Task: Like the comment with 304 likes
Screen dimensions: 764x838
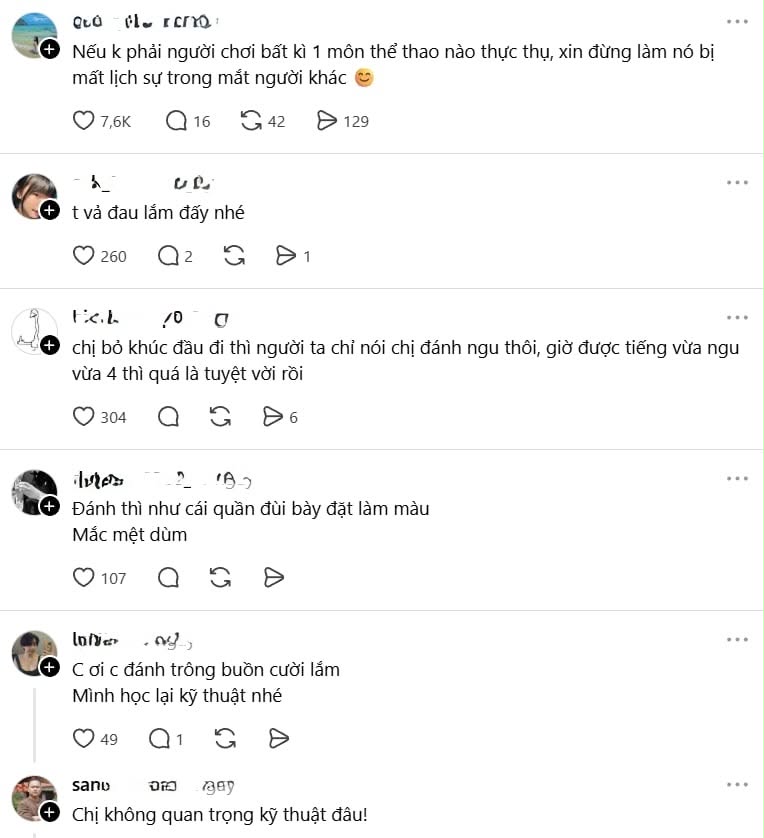Action: pyautogui.click(x=83, y=416)
